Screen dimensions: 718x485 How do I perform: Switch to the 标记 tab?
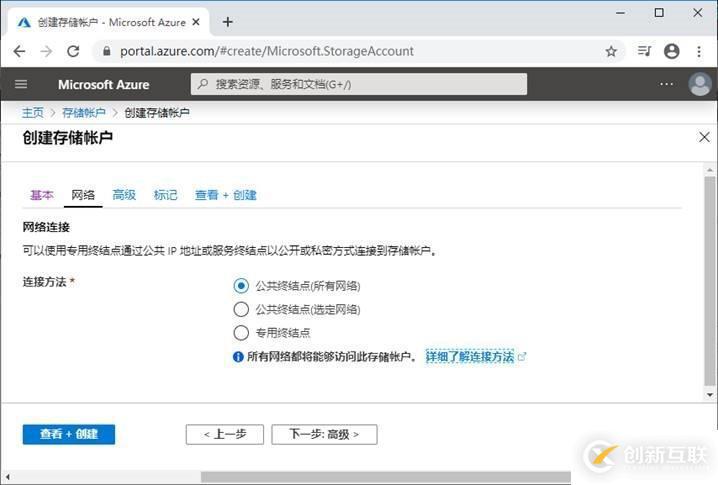tap(165, 195)
